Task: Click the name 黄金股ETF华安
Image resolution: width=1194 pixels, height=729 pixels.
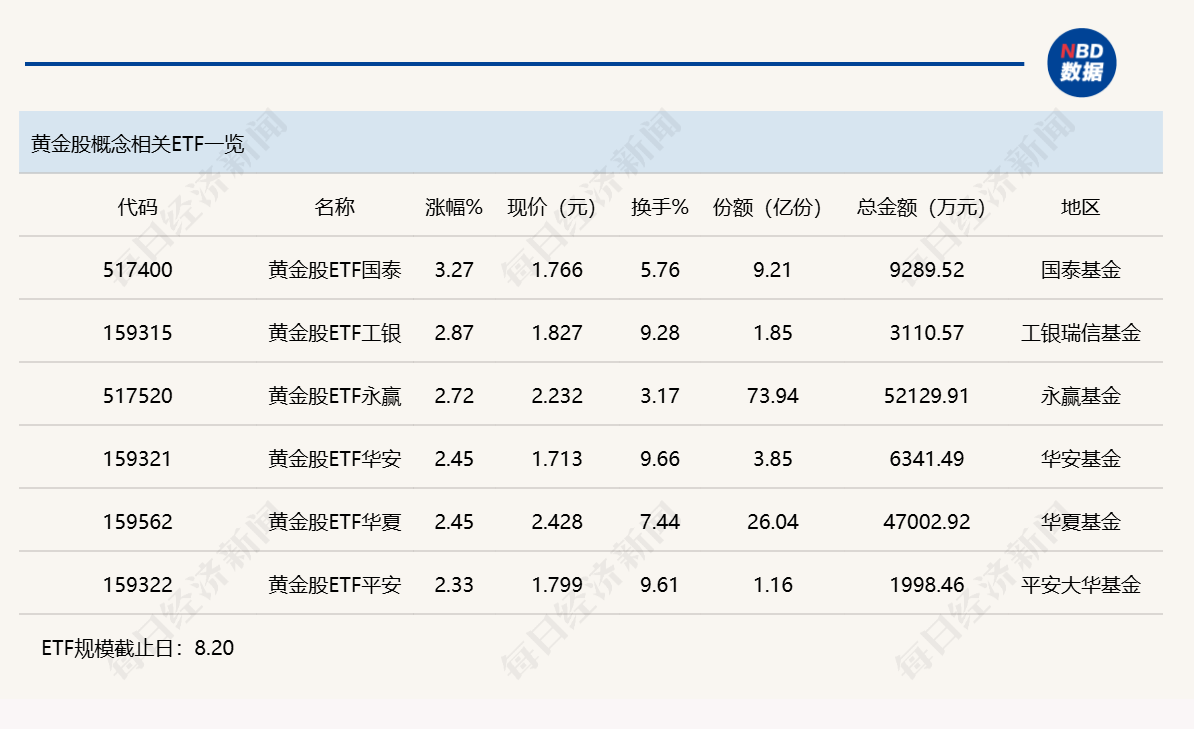Action: tap(334, 459)
